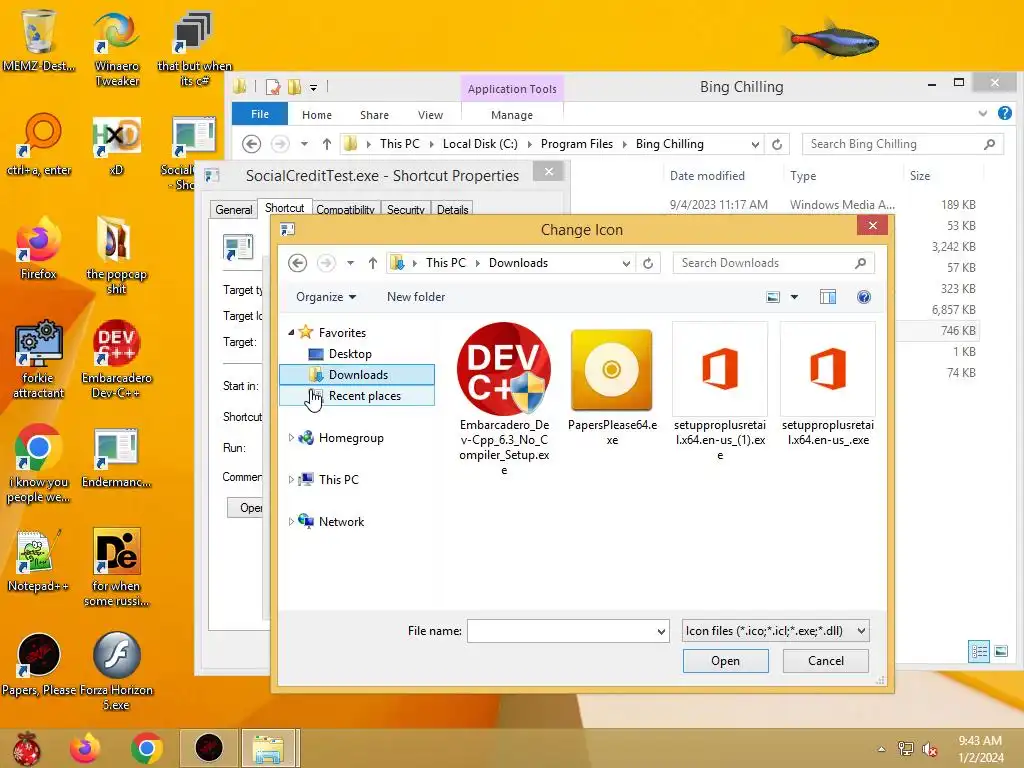The height and width of the screenshot is (768, 1024).
Task: Select Downloads under Favorites
Action: pyautogui.click(x=357, y=374)
